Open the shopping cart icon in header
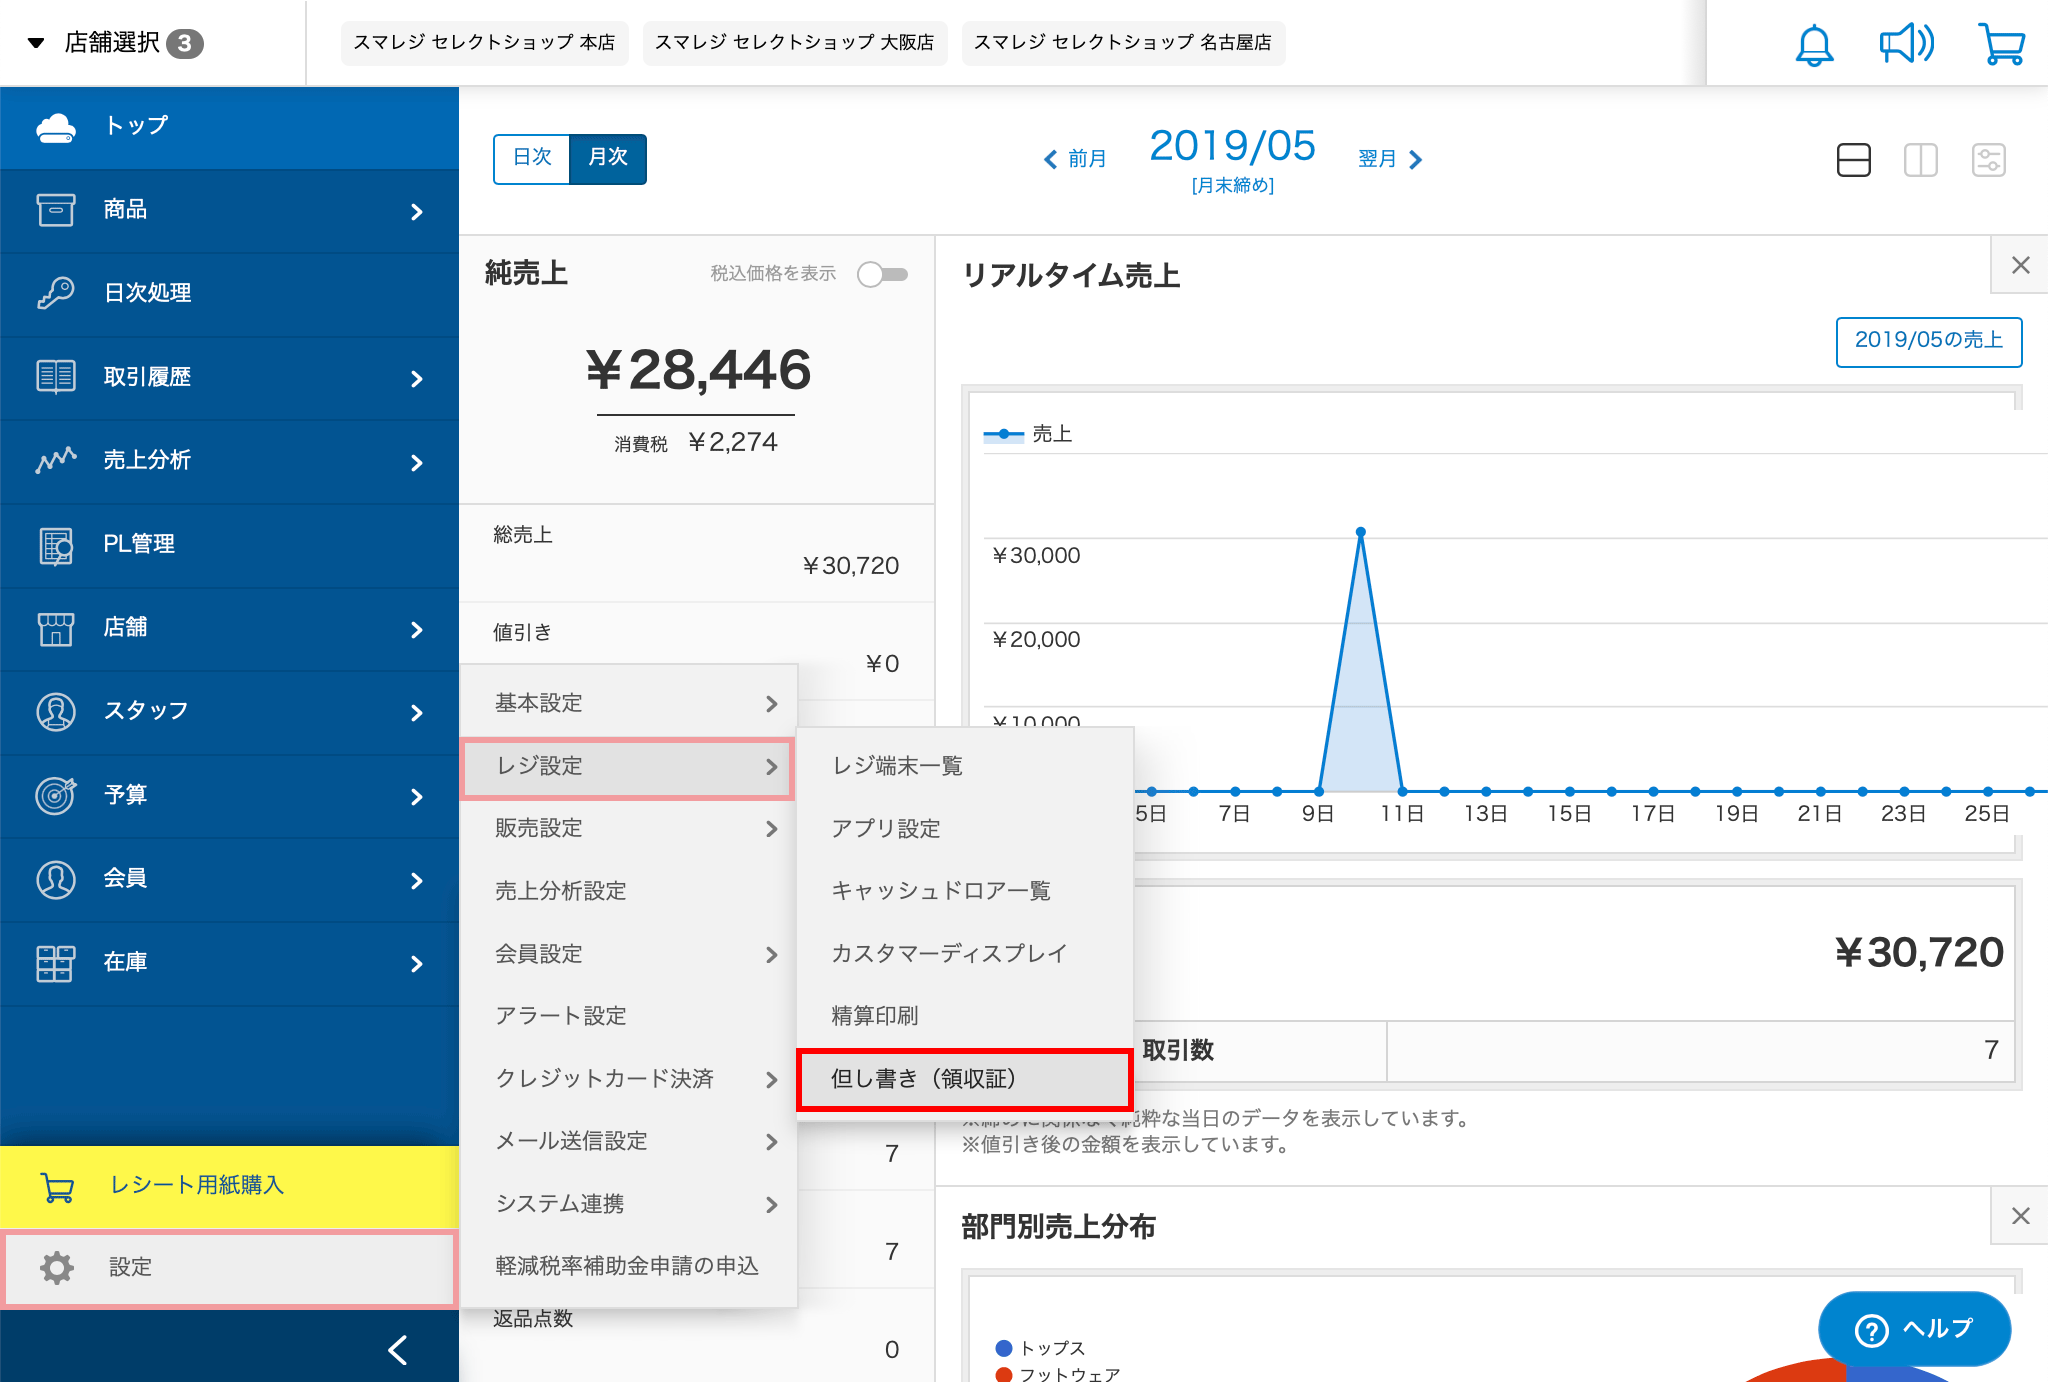Viewport: 2048px width, 1382px height. [x=2002, y=44]
